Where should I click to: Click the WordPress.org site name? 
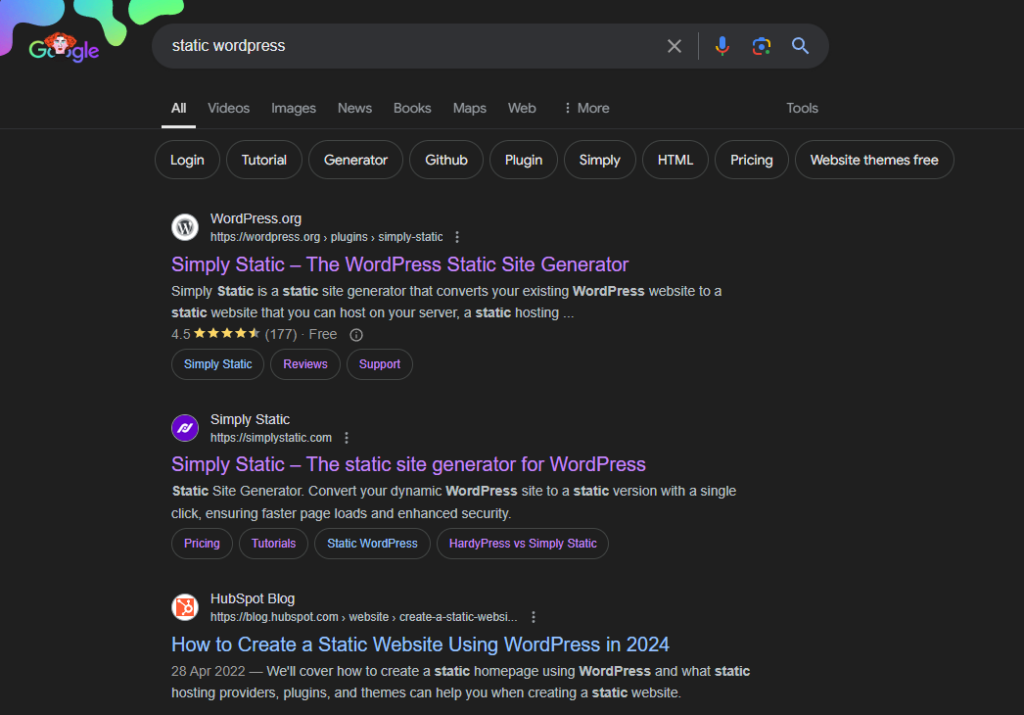(256, 219)
